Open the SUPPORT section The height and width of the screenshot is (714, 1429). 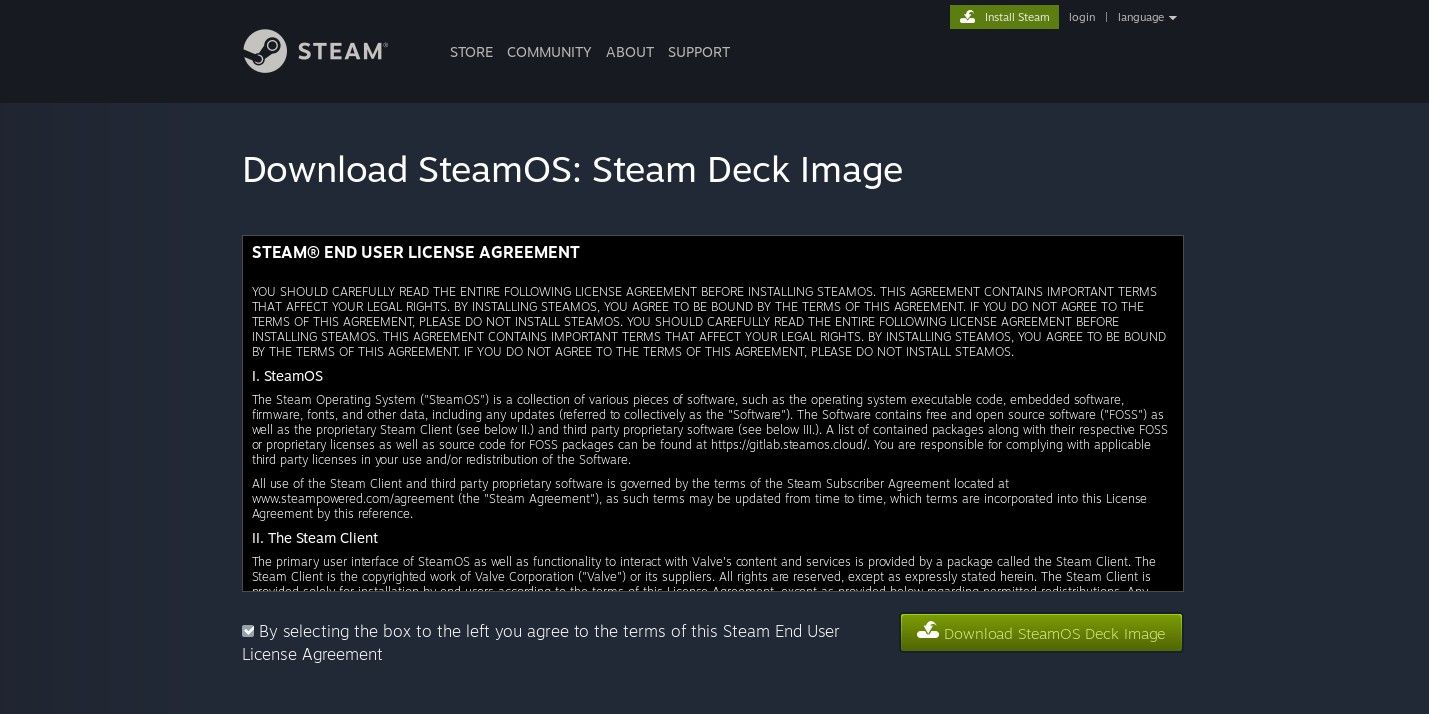click(x=698, y=52)
